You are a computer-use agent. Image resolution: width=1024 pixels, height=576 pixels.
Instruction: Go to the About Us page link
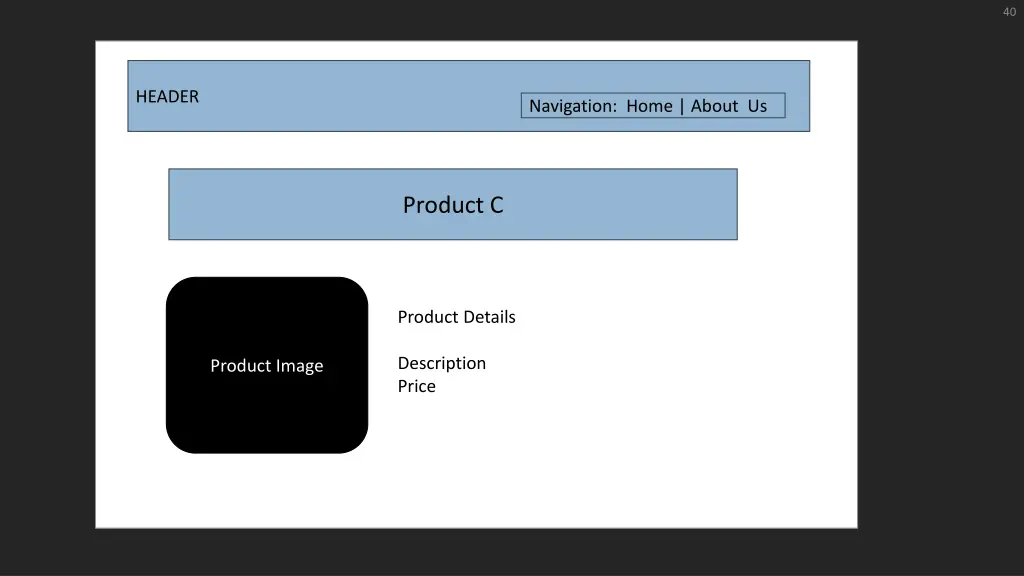pyautogui.click(x=729, y=106)
